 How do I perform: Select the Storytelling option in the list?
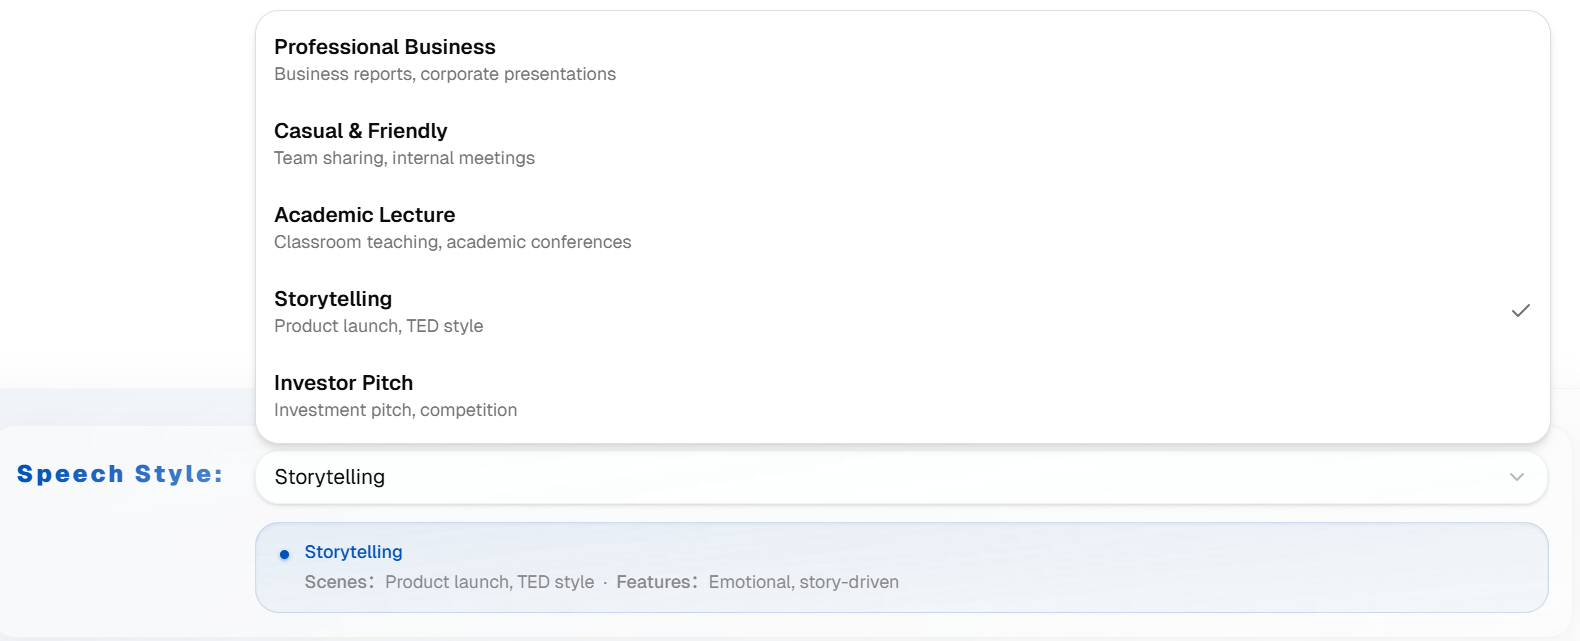point(333,299)
